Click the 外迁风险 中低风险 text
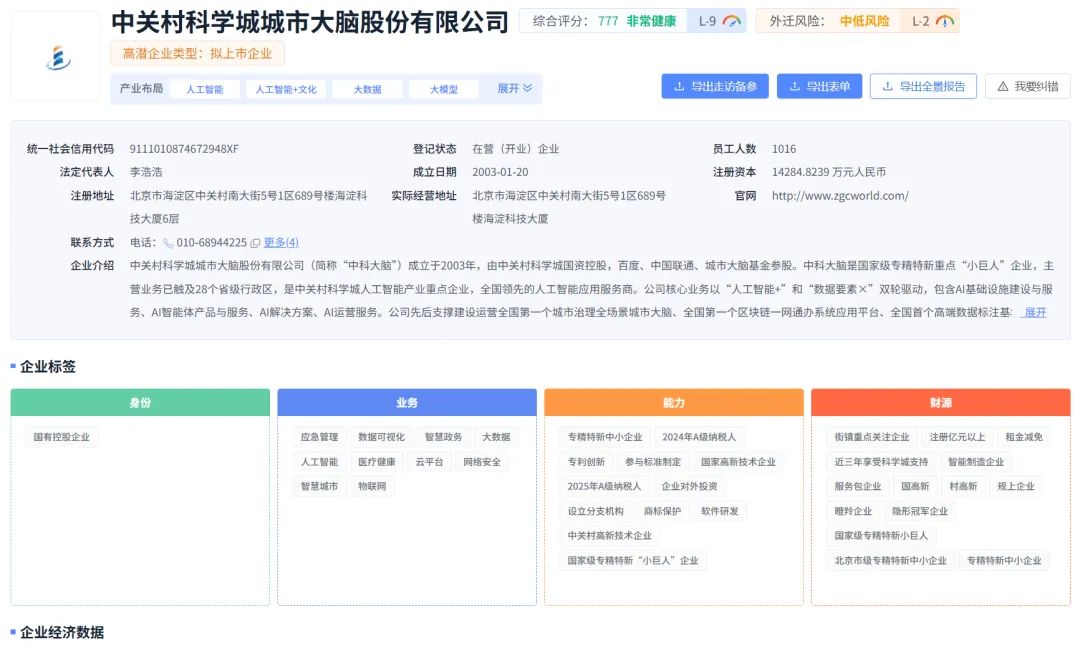 click(829, 21)
